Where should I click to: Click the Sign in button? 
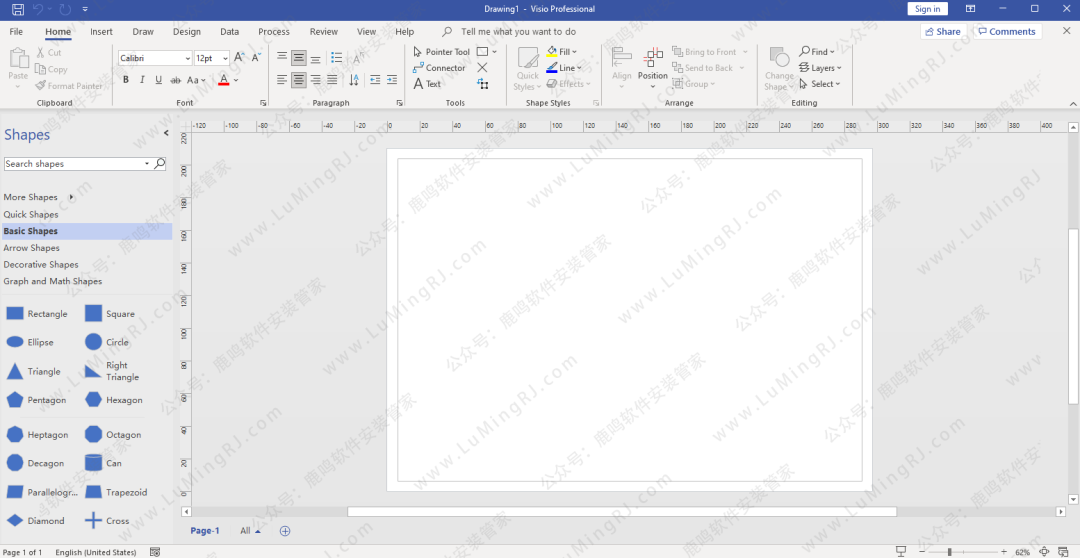[x=927, y=9]
